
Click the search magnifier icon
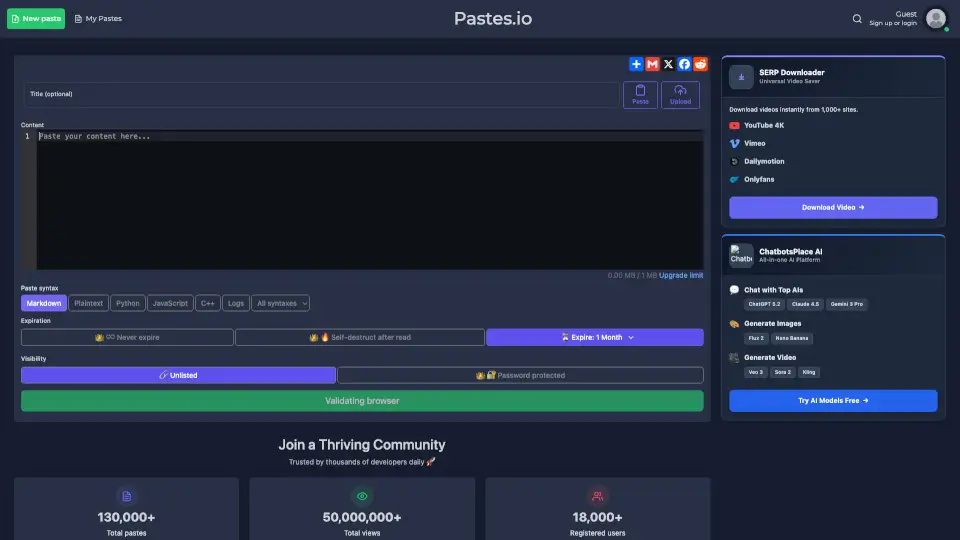857,19
